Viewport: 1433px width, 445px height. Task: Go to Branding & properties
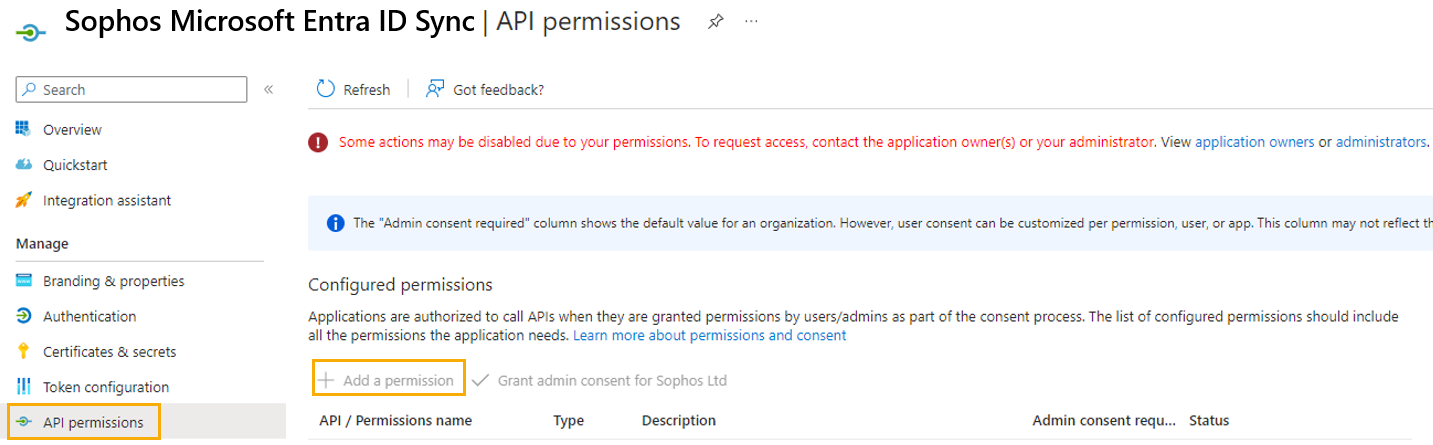pos(113,281)
